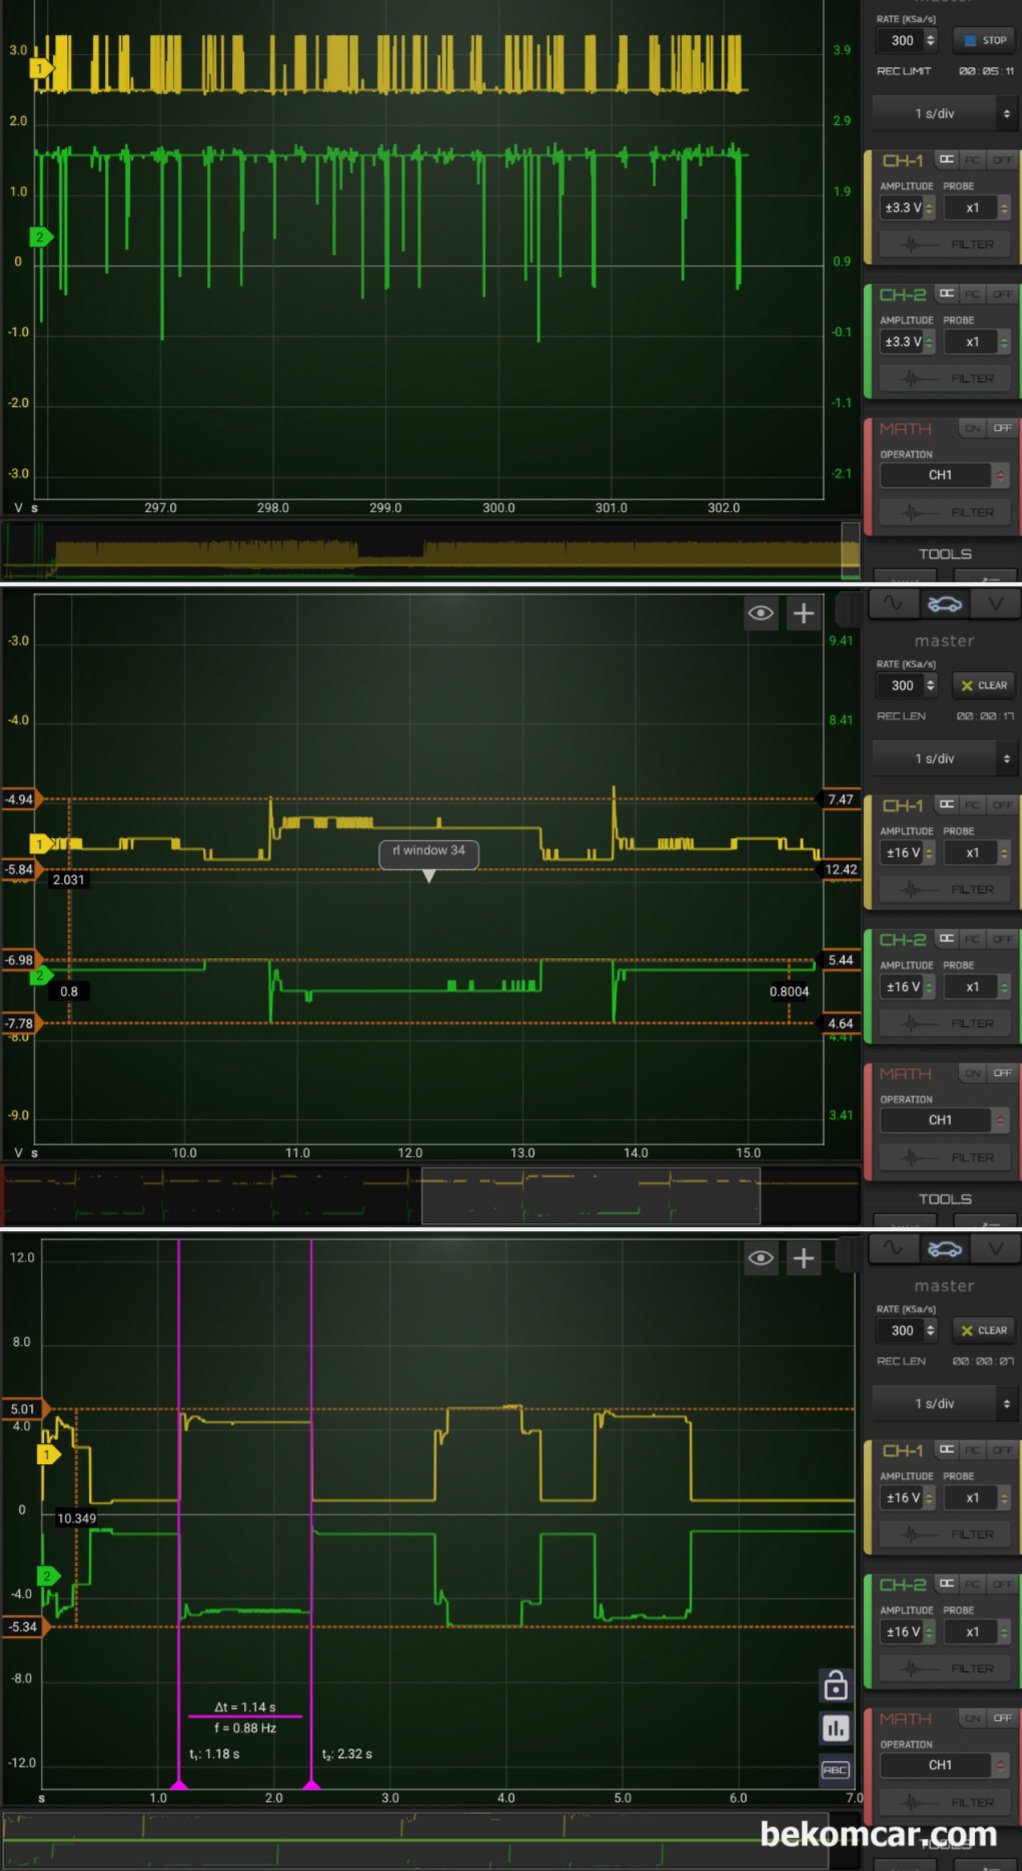The image size is (1022, 1871).
Task: Adjust the Rate 300 stepper beside the STOP button
Action: pos(930,40)
